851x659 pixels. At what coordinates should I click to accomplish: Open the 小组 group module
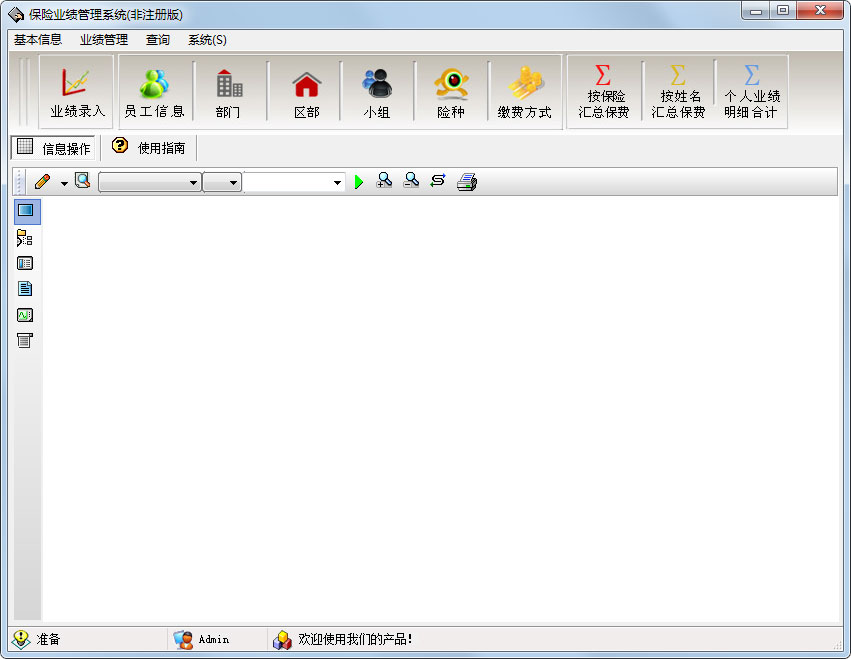[x=377, y=92]
